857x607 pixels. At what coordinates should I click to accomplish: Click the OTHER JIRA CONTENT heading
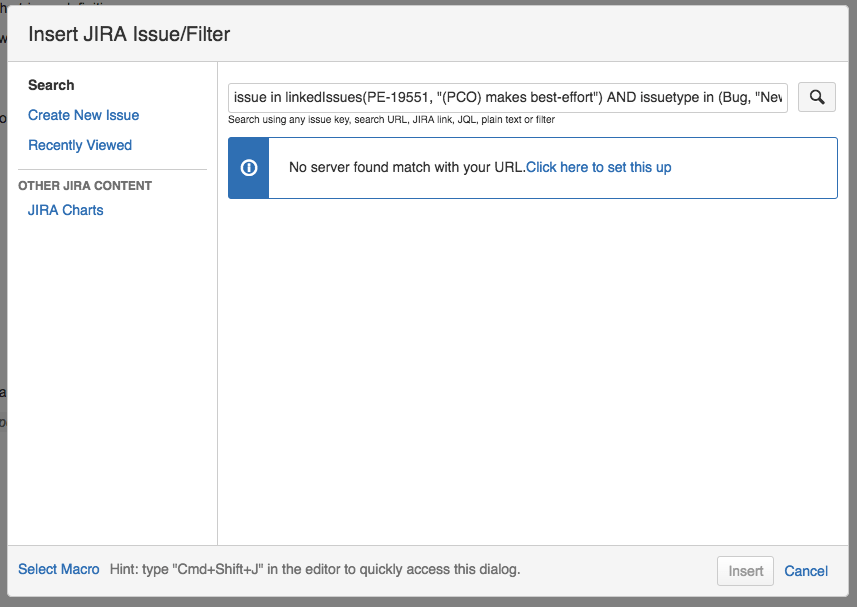(x=85, y=186)
